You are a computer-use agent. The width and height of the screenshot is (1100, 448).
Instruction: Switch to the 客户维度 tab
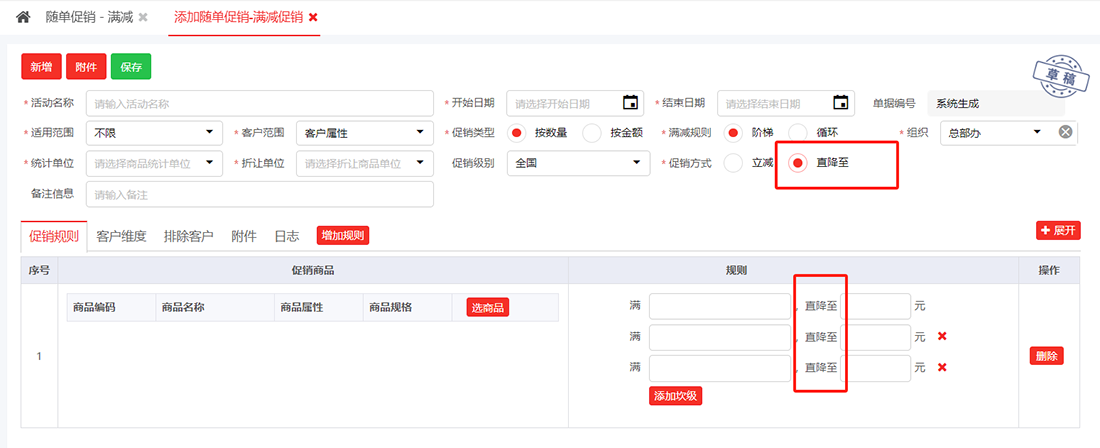click(121, 236)
